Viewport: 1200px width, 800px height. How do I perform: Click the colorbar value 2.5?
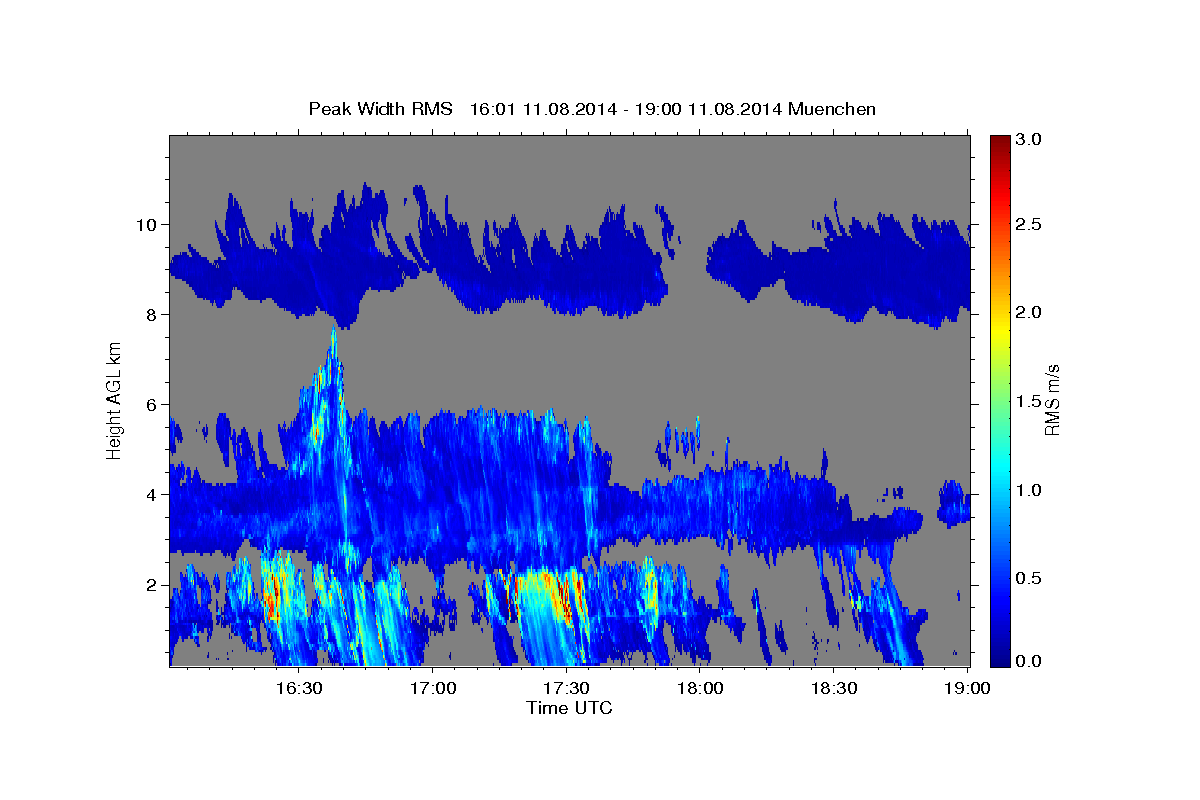pos(1030,224)
